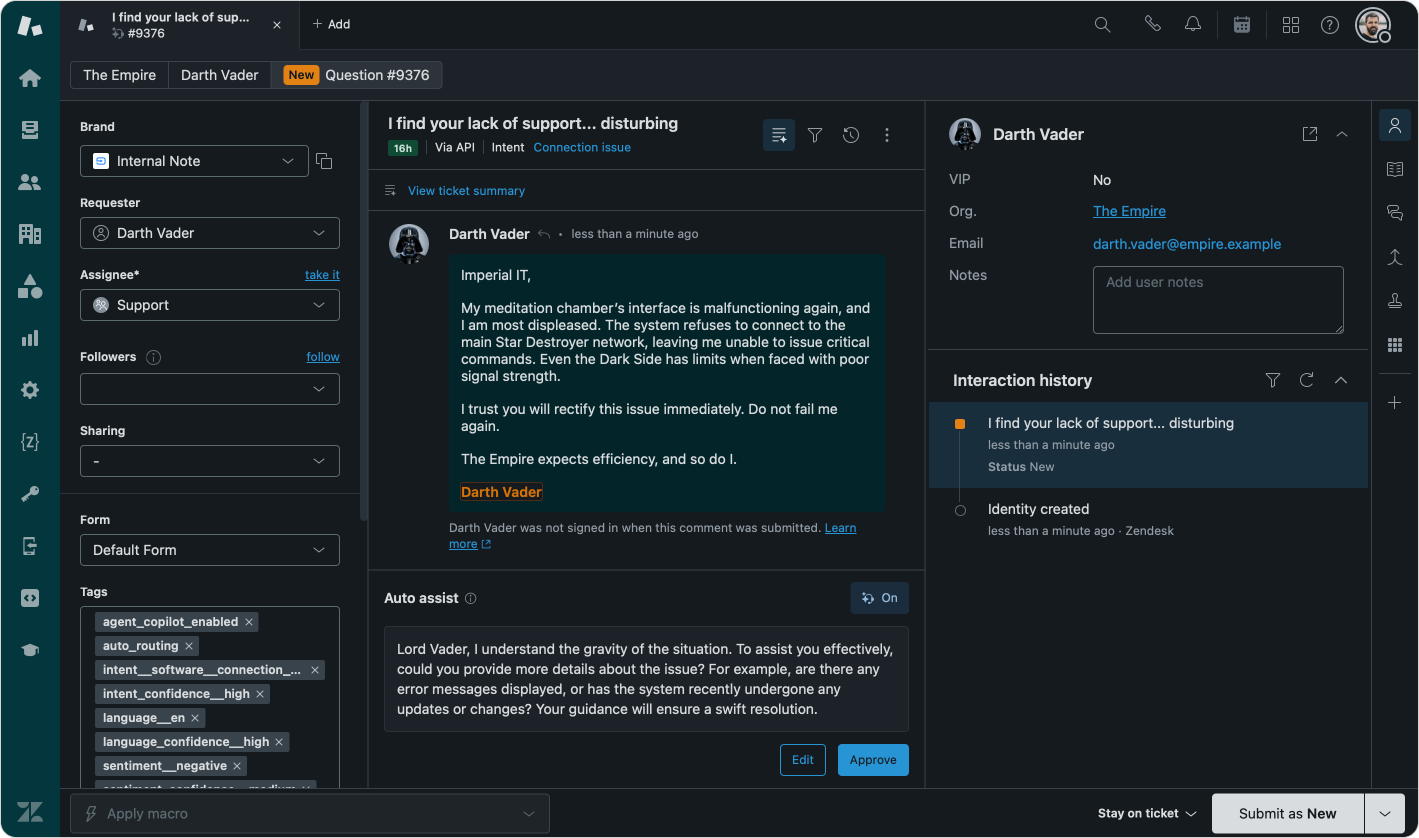Image resolution: width=1419 pixels, height=838 pixels.
Task: Open notifications bell
Action: tap(1193, 25)
